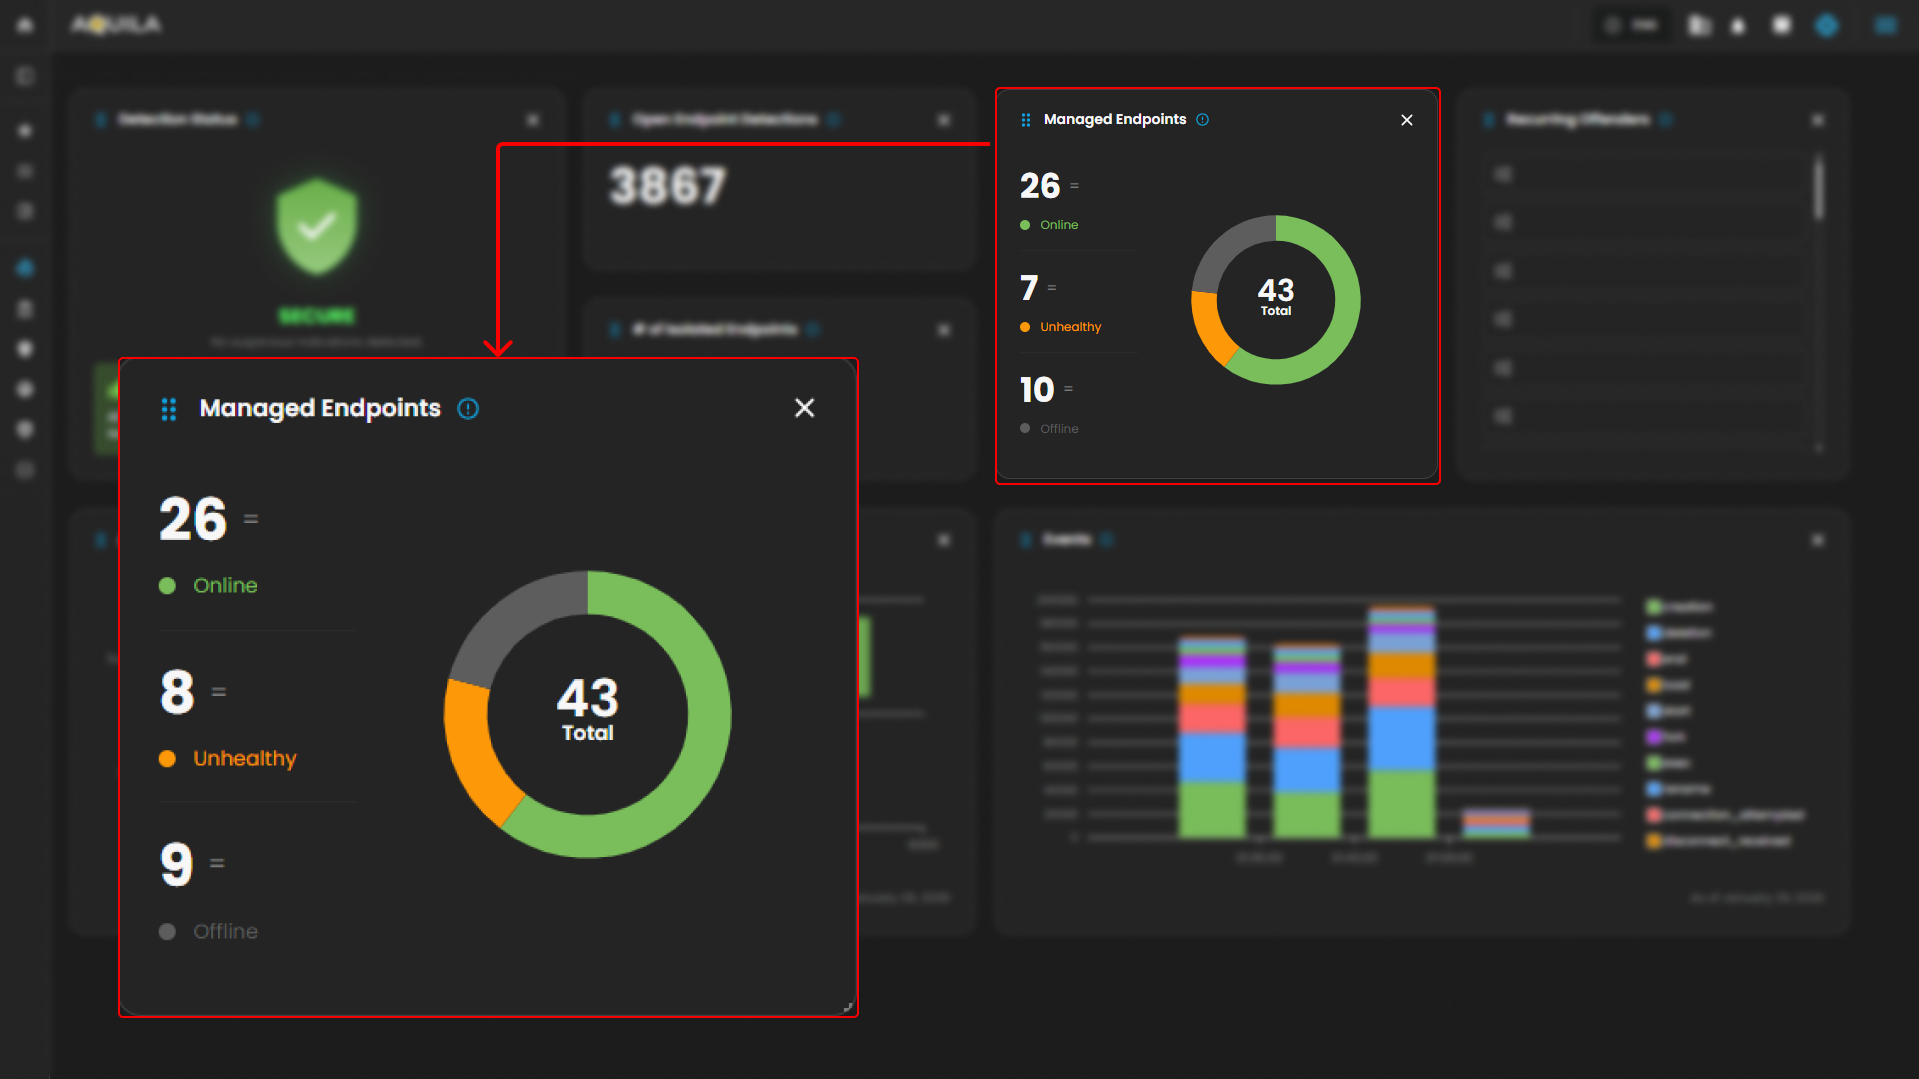
Task: Close the enlarged Managed Endpoints panel
Action: (x=804, y=408)
